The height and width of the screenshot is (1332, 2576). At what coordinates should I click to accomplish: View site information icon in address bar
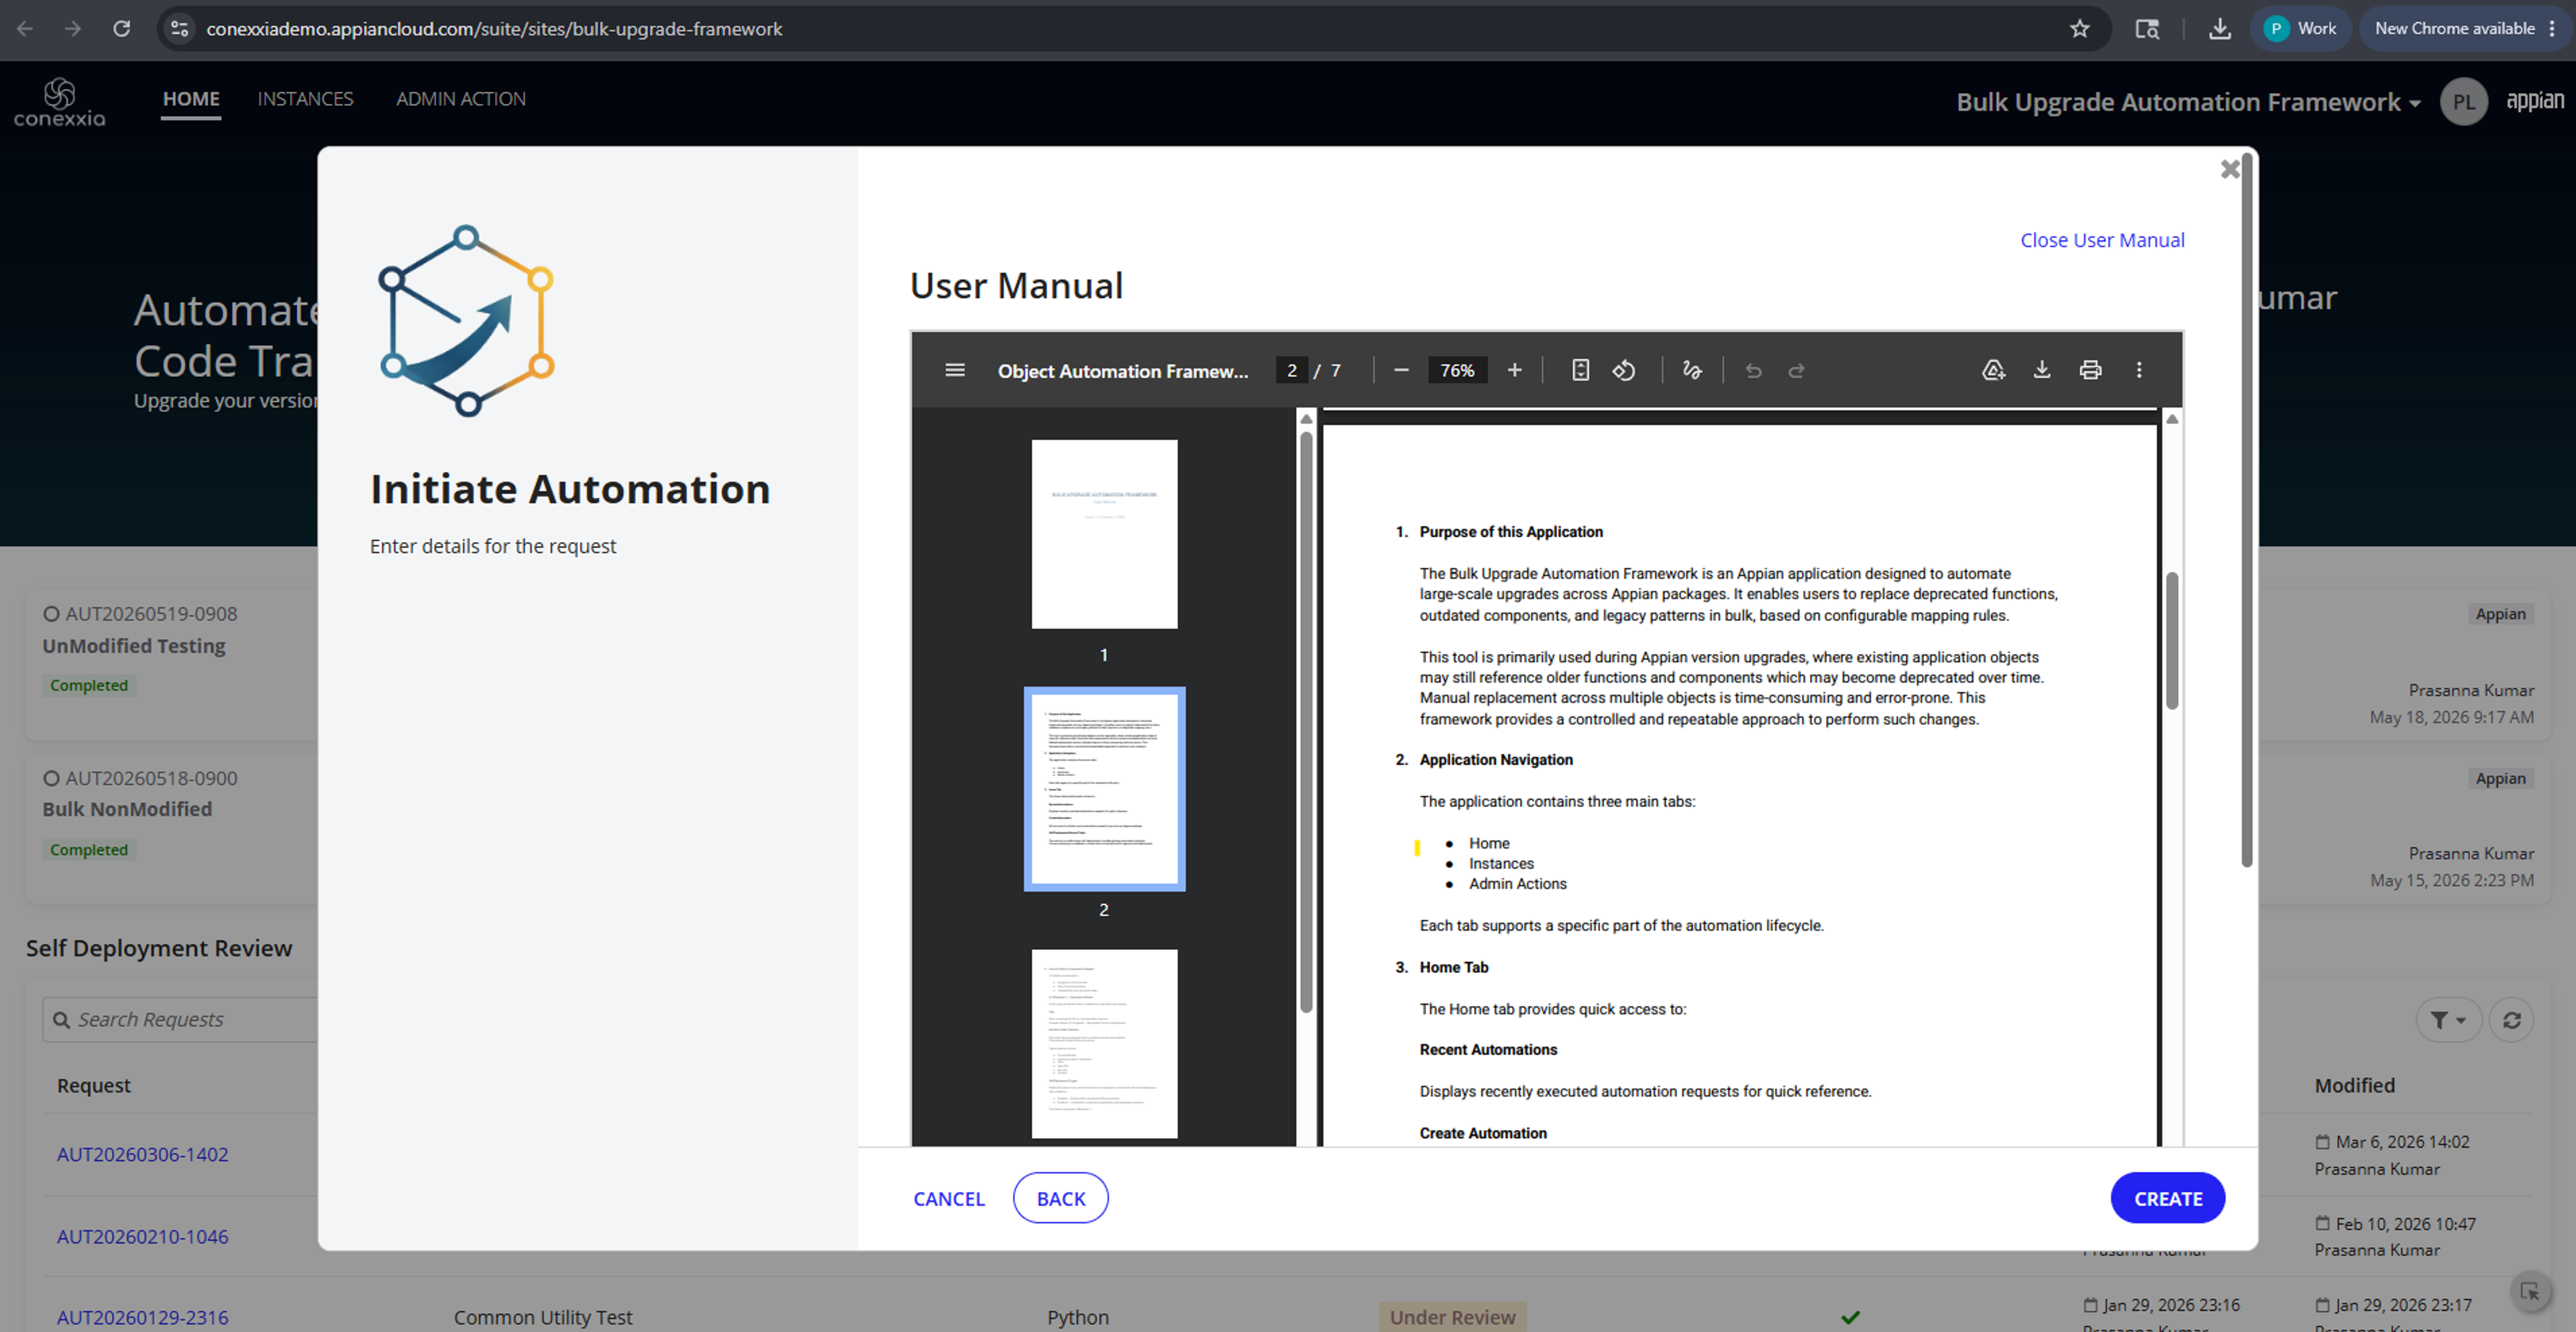click(180, 28)
